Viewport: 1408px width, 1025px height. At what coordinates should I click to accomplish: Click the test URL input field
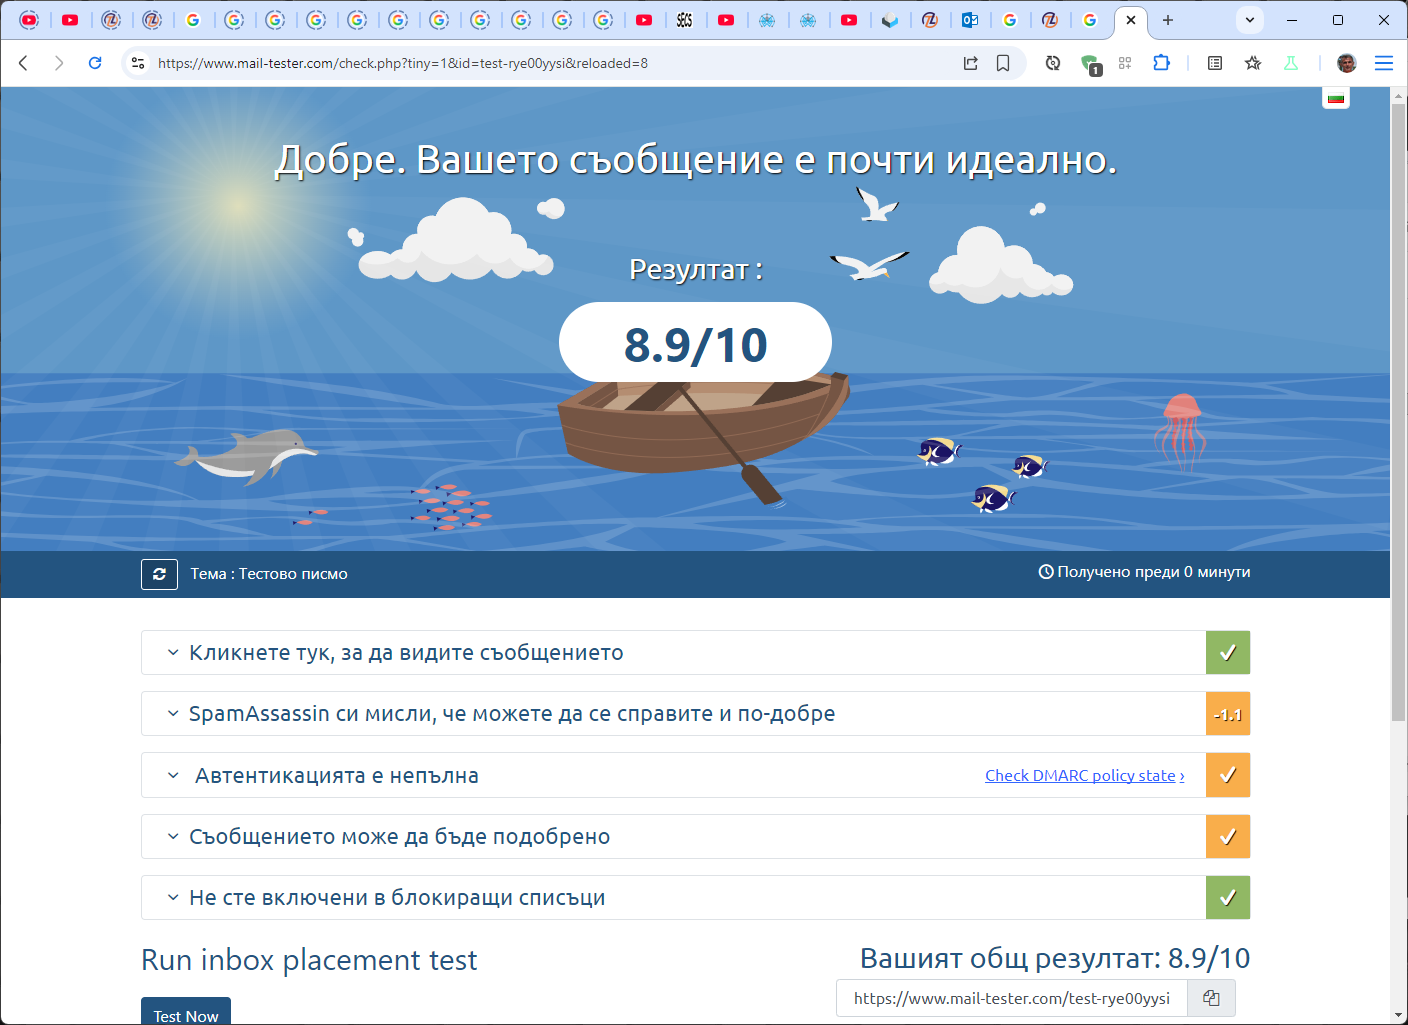(1011, 998)
